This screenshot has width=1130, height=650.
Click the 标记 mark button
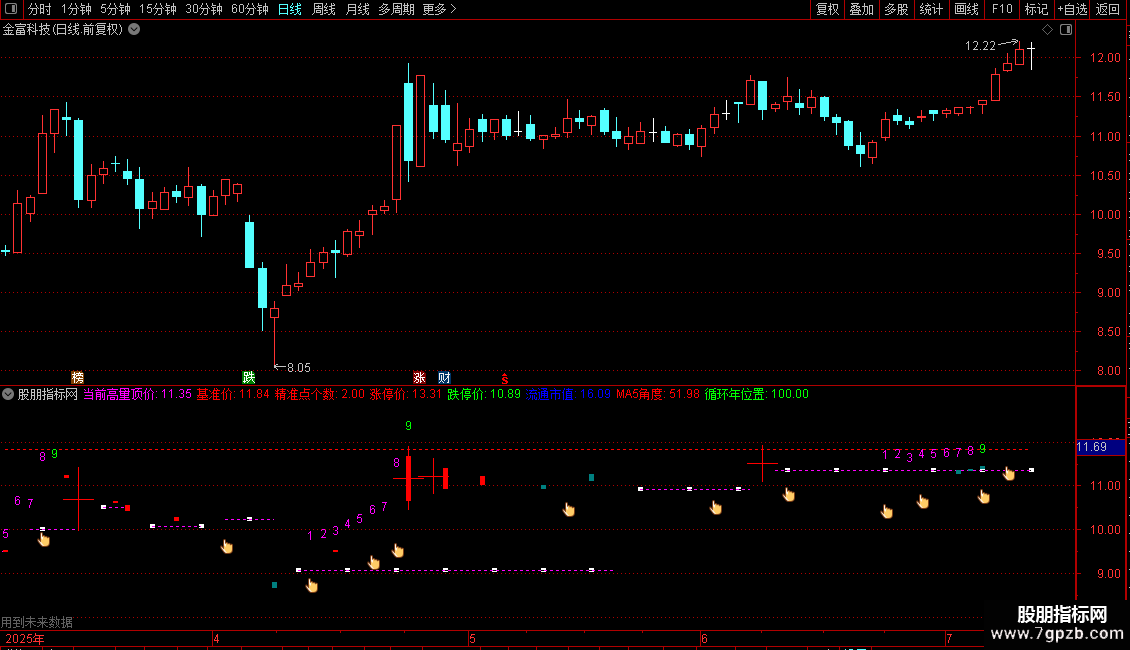click(1036, 9)
